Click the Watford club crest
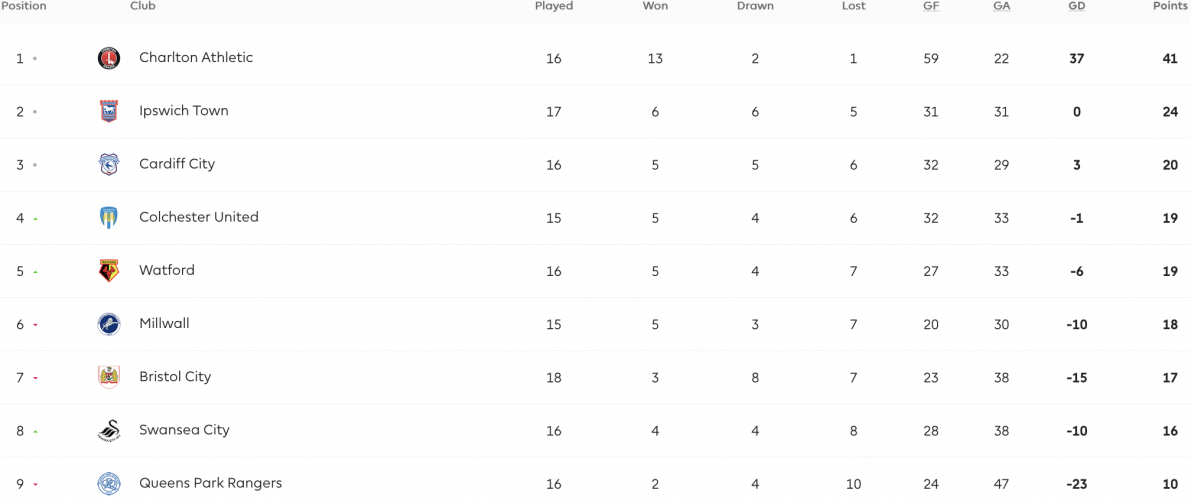 (109, 271)
